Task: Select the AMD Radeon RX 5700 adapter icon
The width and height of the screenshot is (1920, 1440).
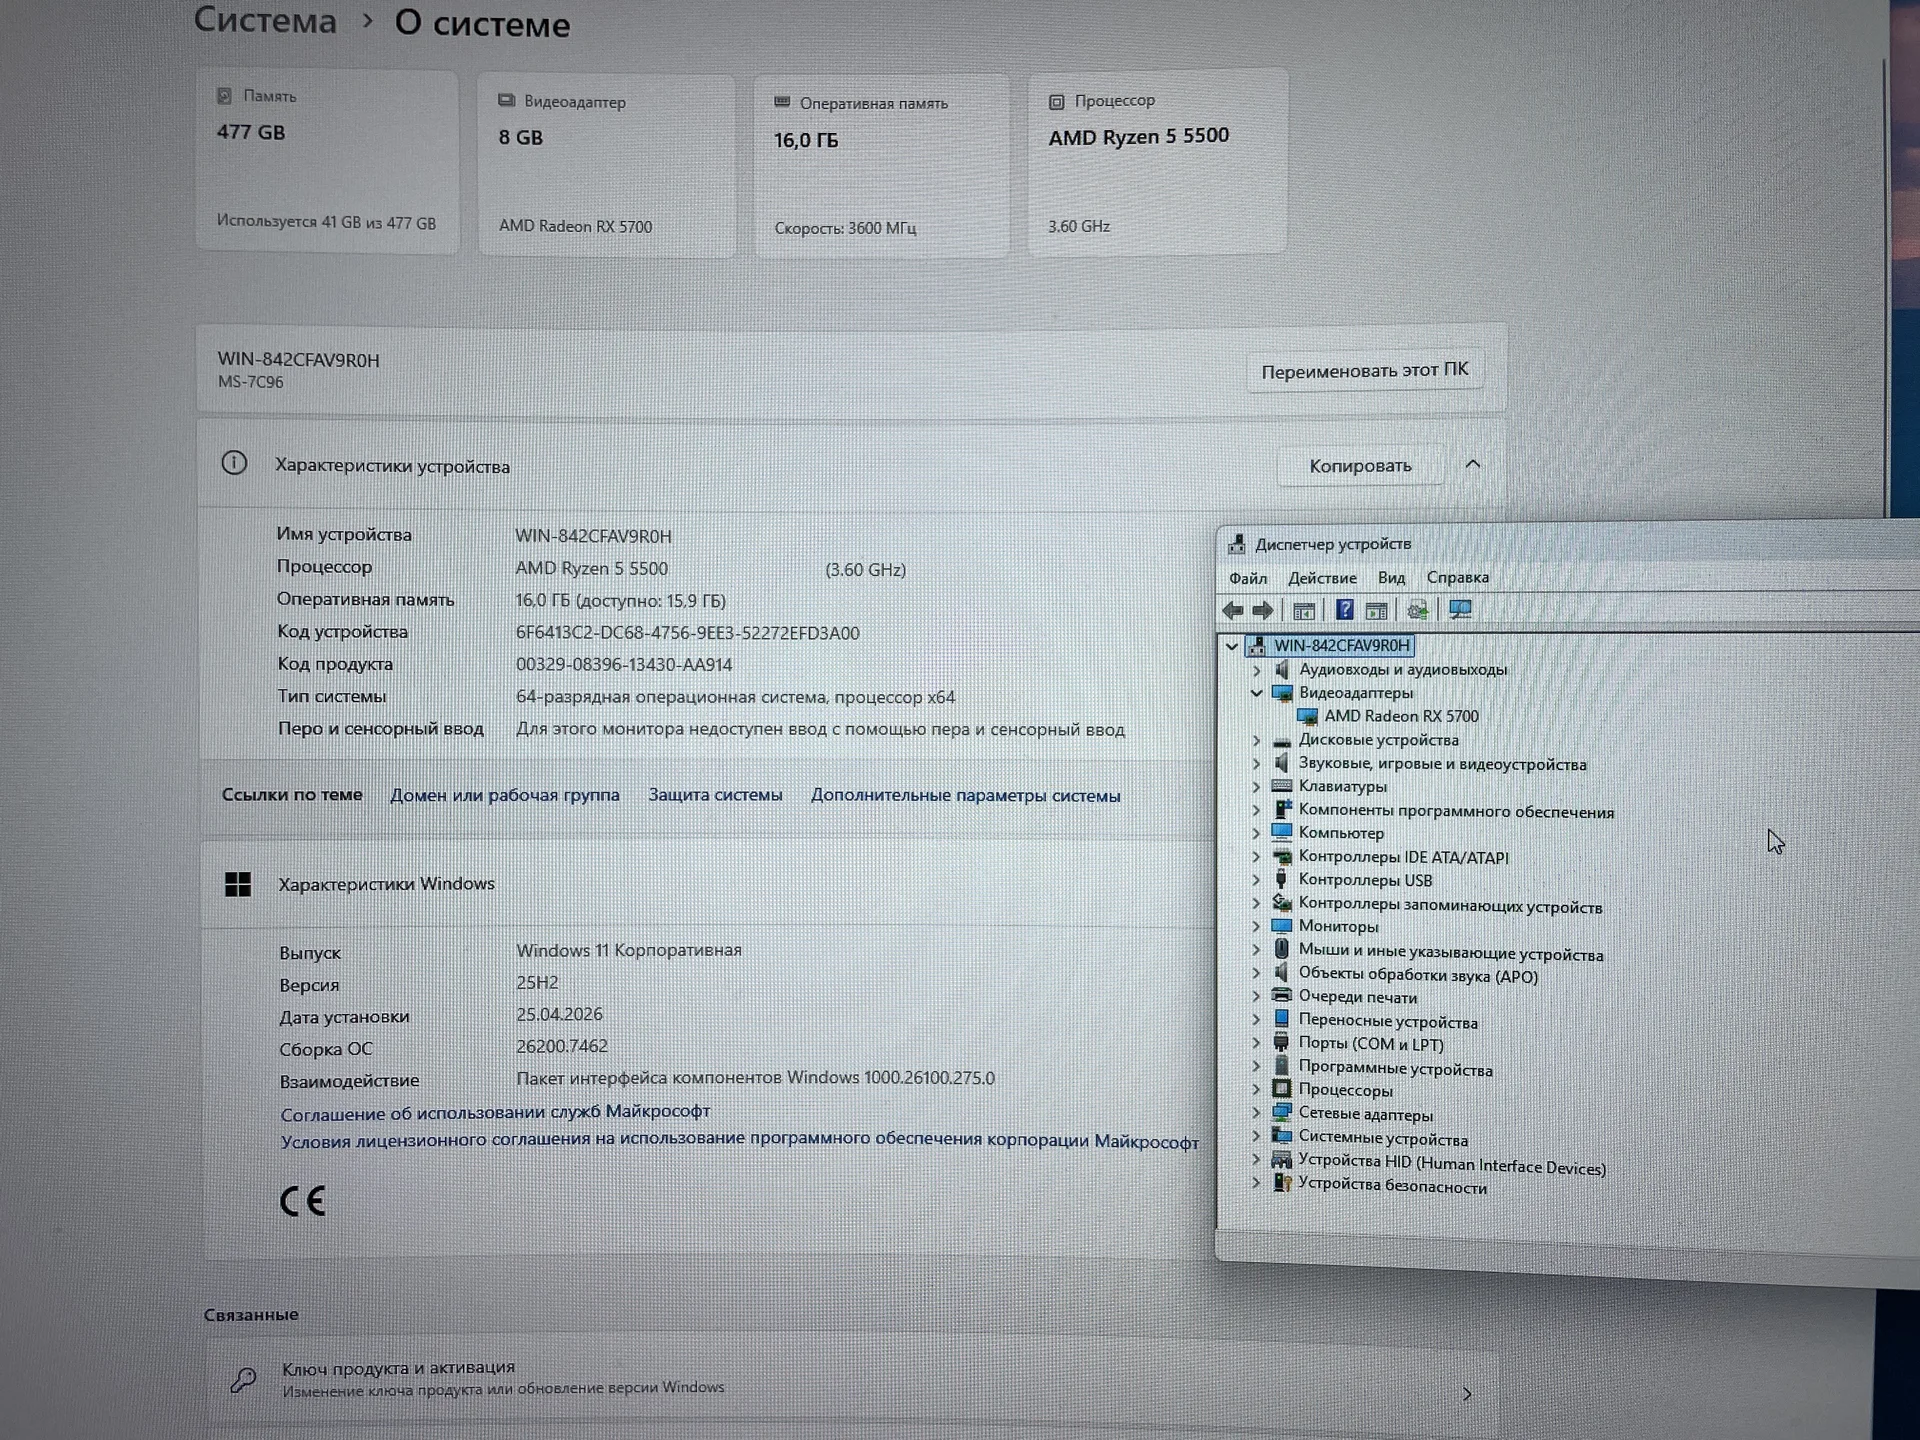Action: (1307, 717)
